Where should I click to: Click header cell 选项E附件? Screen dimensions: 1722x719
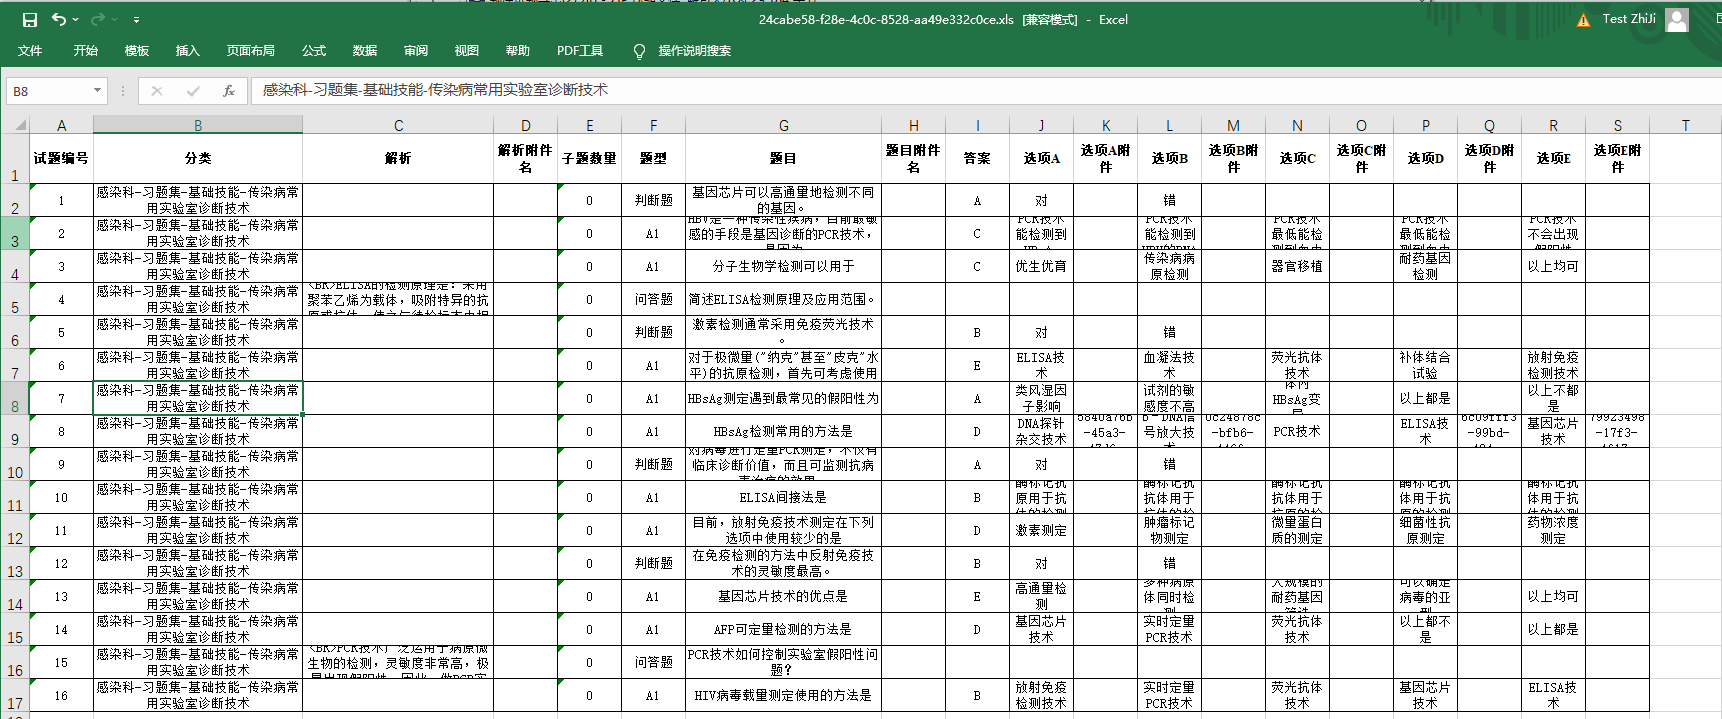coord(1617,158)
